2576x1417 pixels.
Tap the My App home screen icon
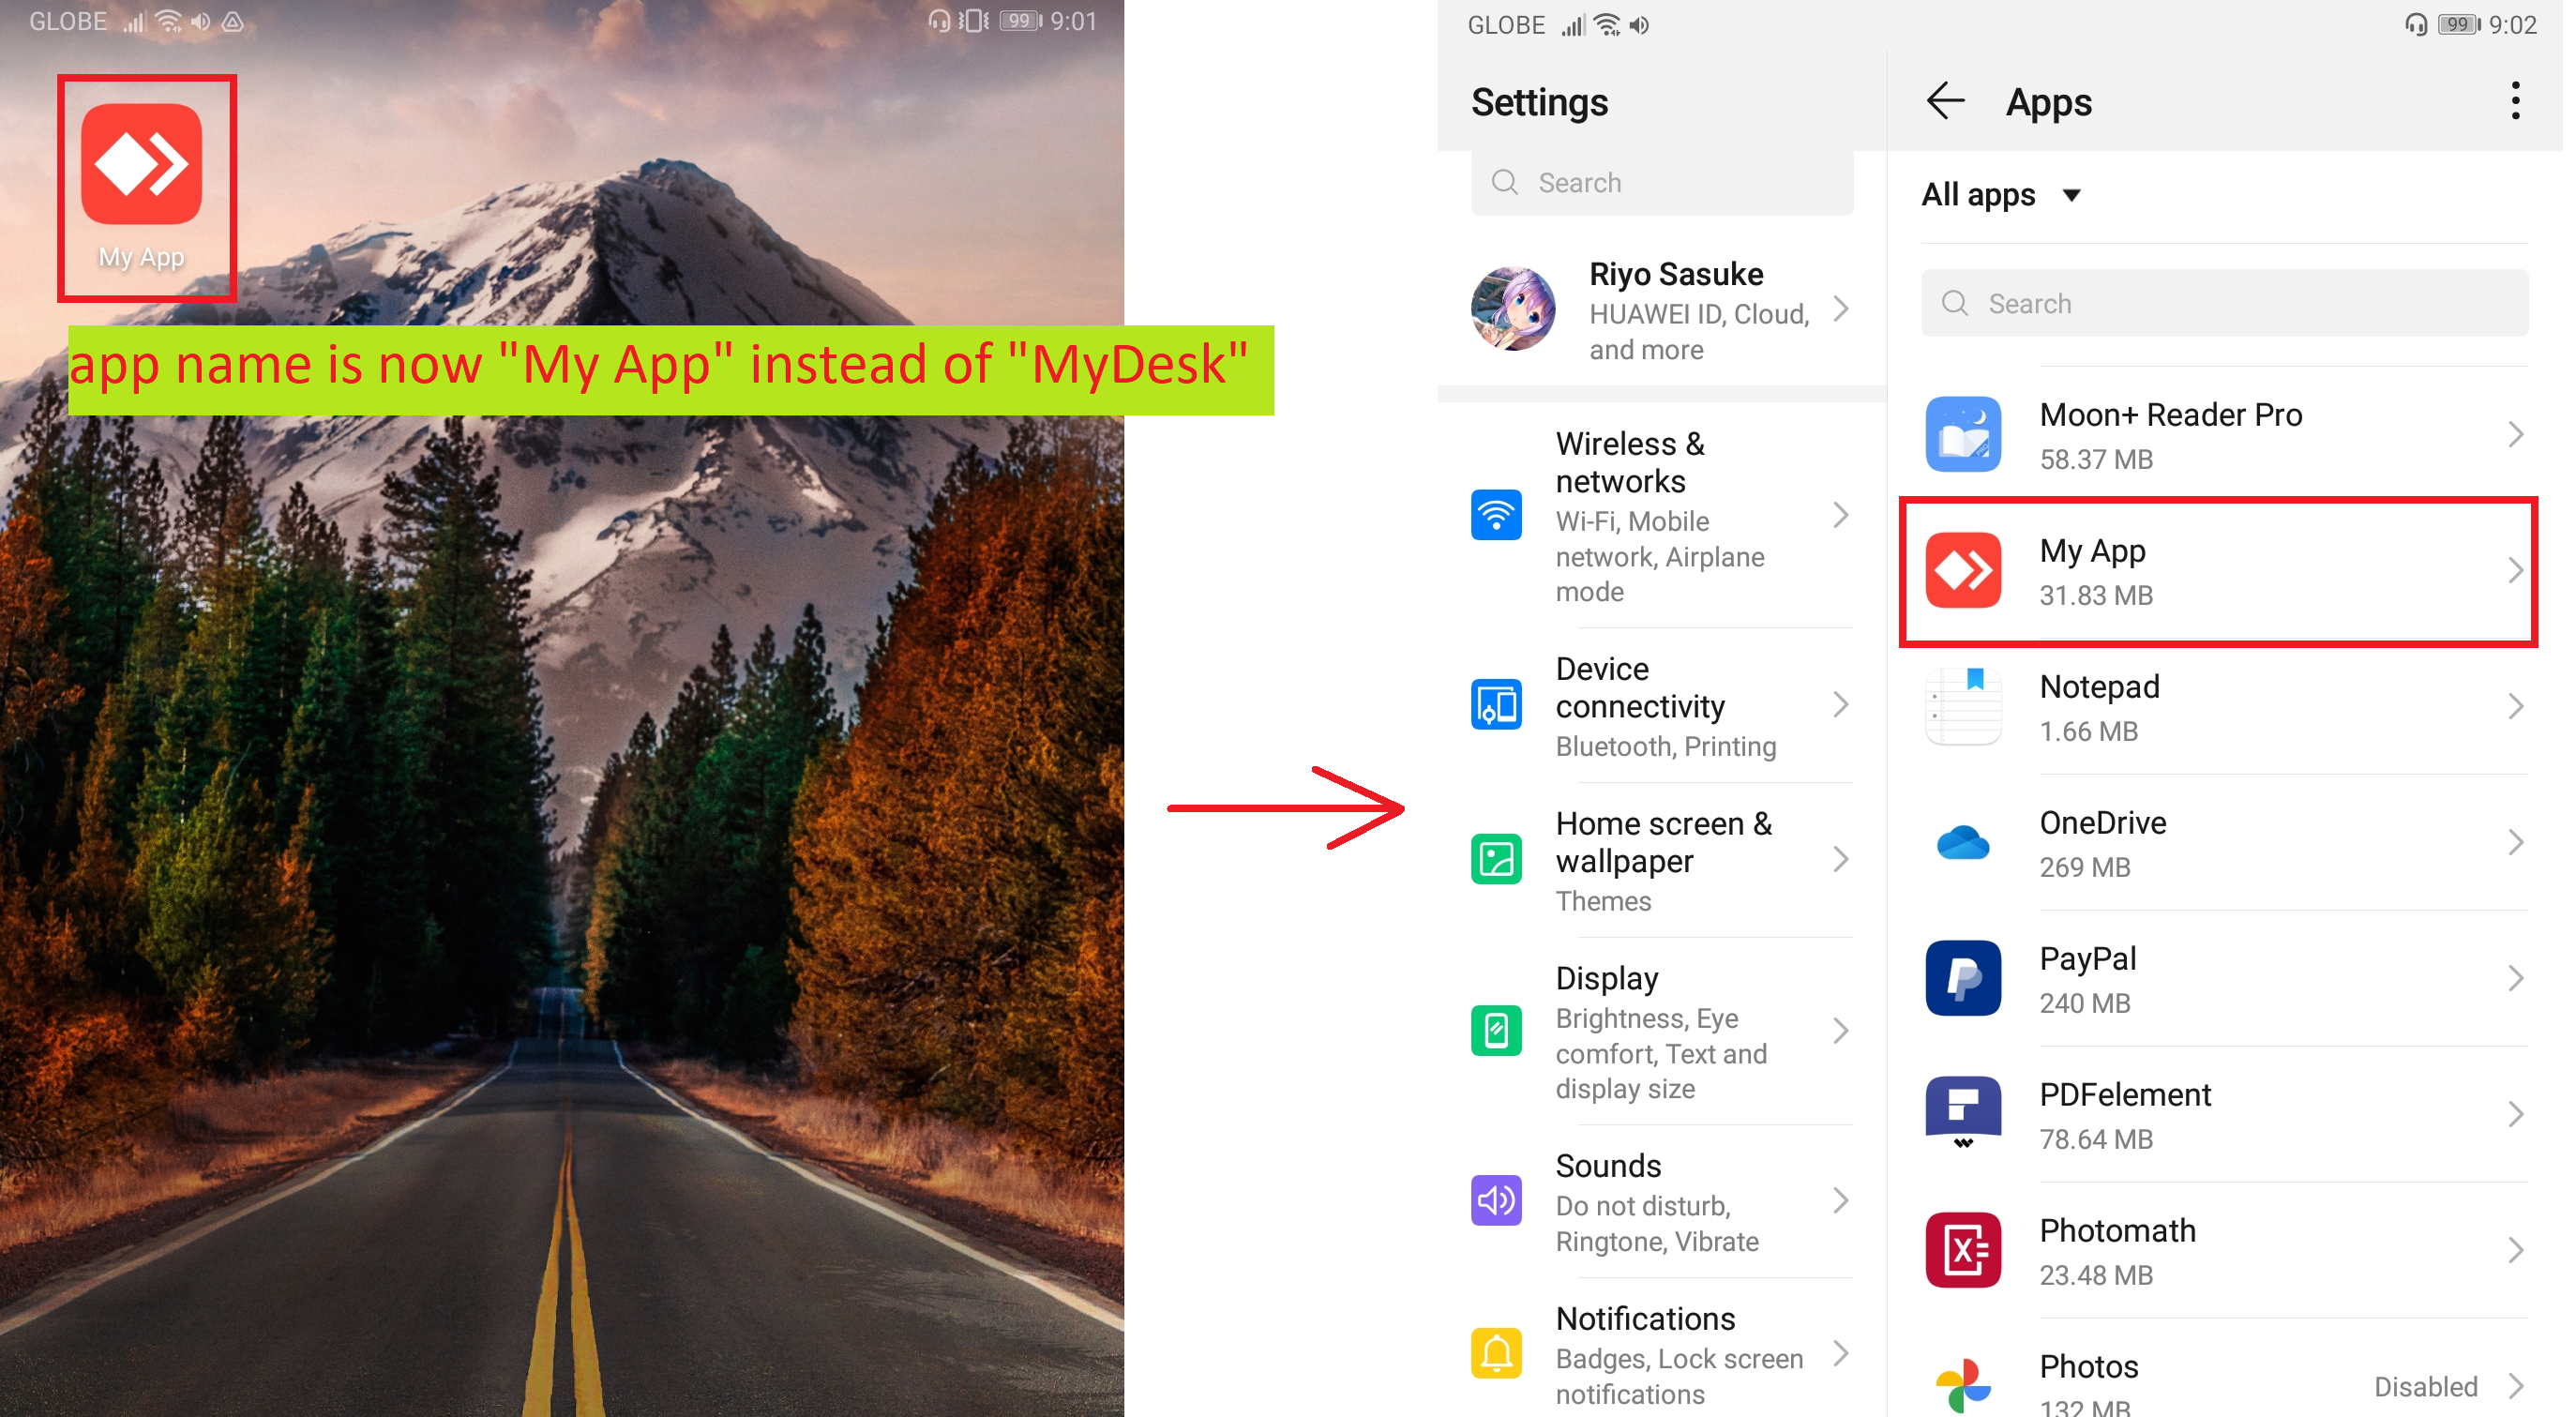point(141,165)
